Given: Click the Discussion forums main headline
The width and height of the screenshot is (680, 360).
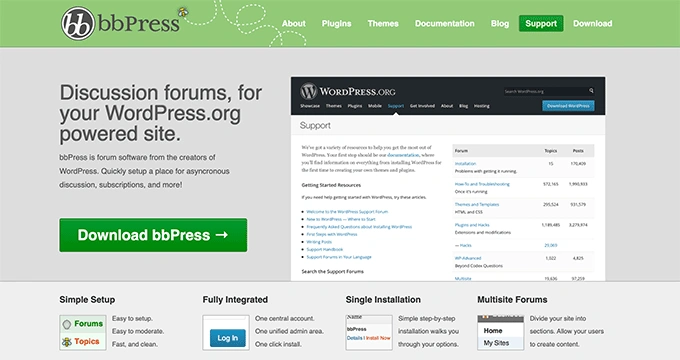Looking at the screenshot, I should click(160, 113).
